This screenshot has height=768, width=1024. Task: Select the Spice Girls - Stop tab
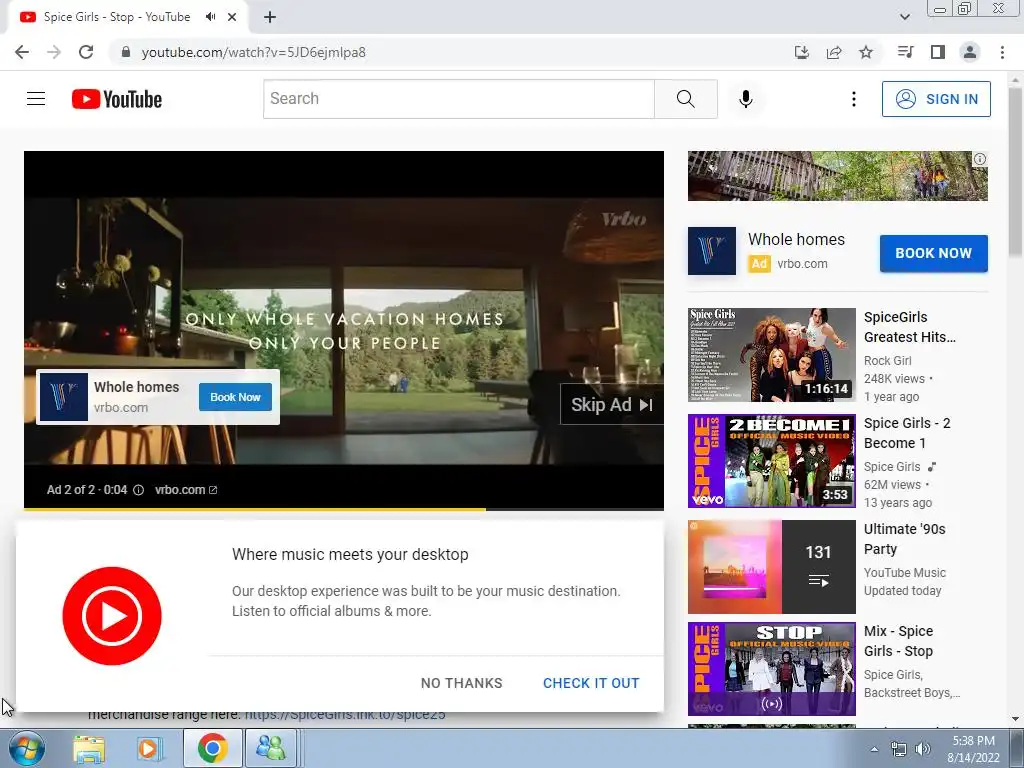coord(118,17)
